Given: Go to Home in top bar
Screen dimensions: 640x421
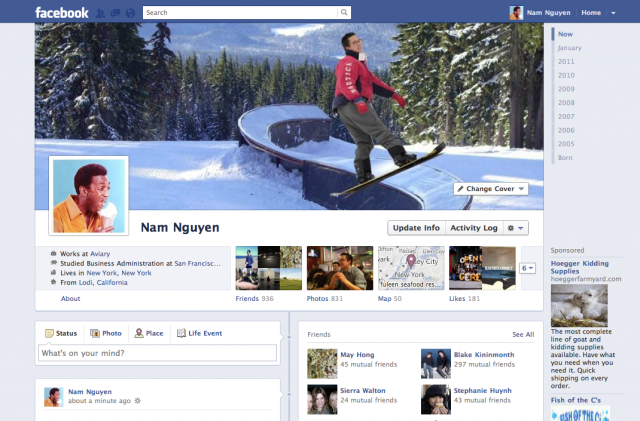Looking at the screenshot, I should (x=591, y=13).
